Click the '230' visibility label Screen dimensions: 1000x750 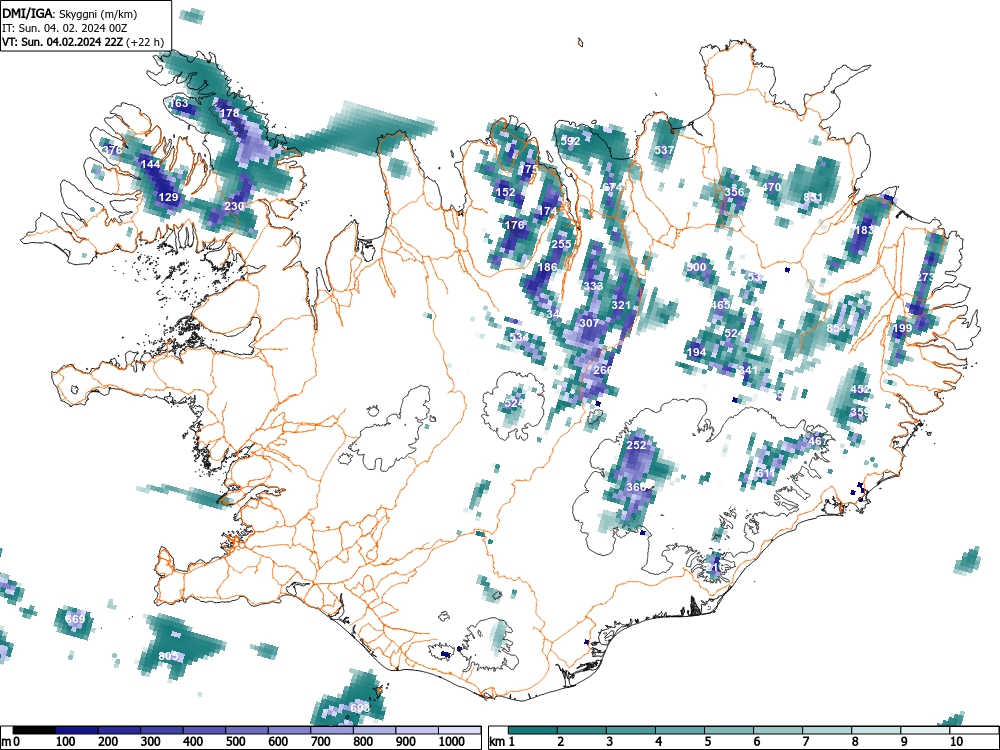pos(234,206)
